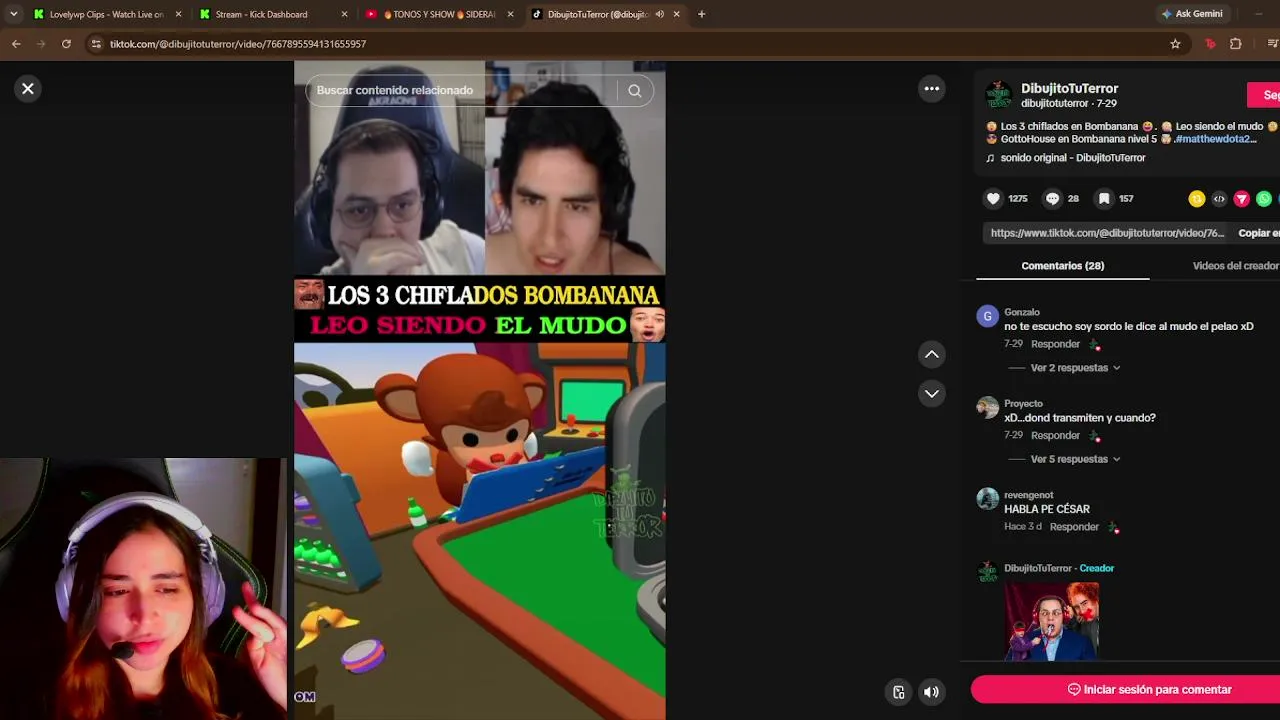Select the Comentarios (28) tab

tap(1062, 266)
